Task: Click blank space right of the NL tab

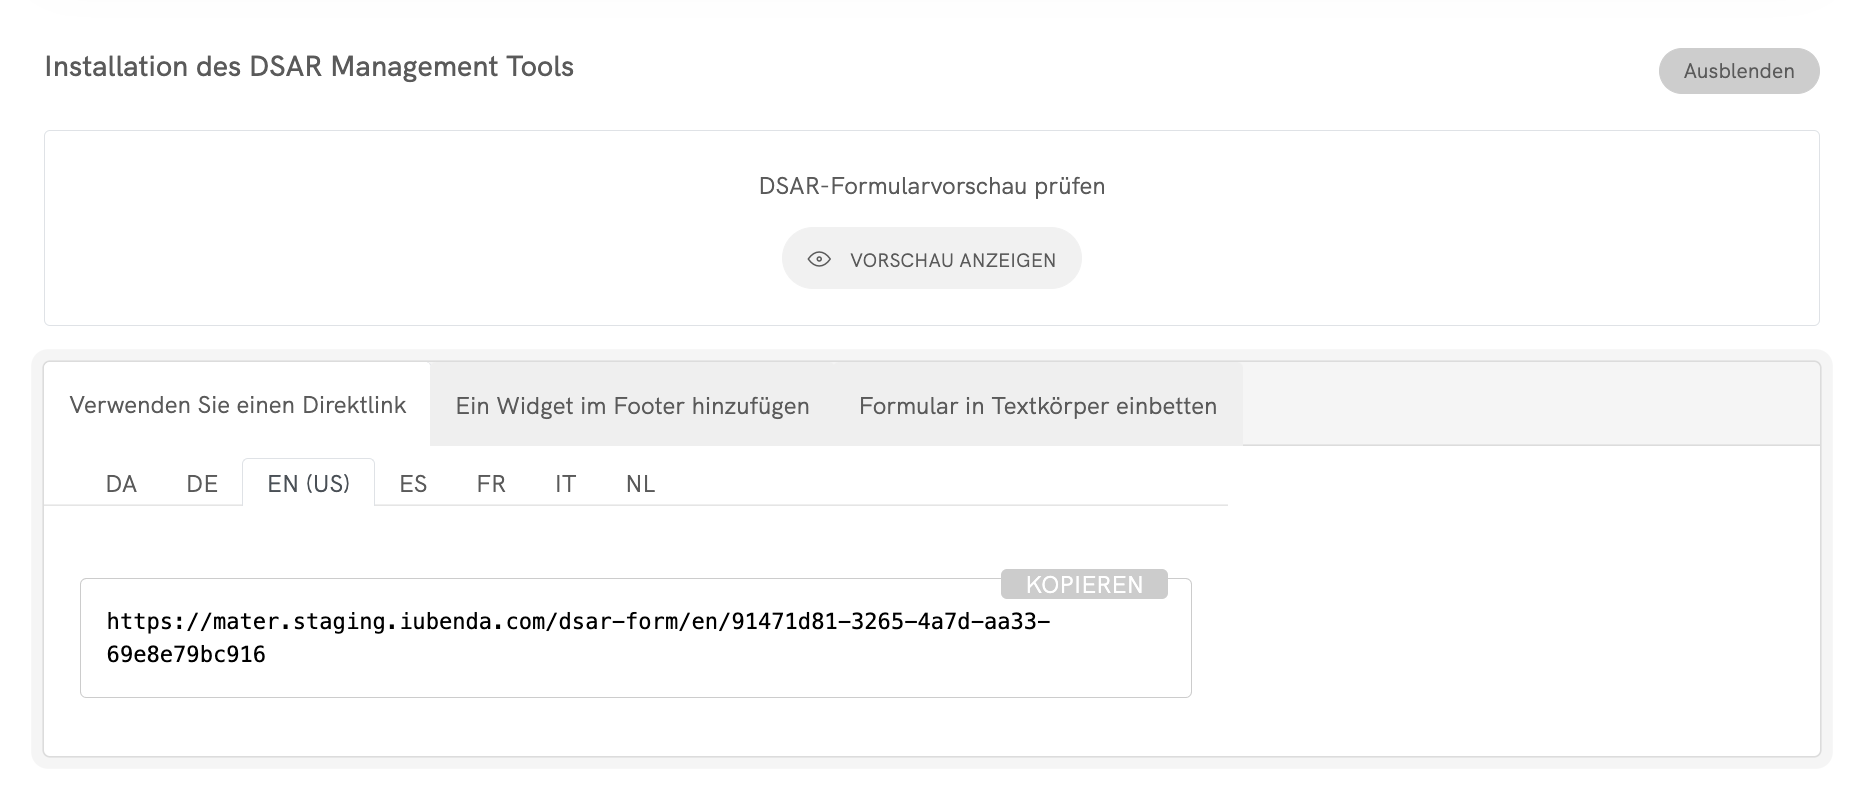Action: point(940,484)
